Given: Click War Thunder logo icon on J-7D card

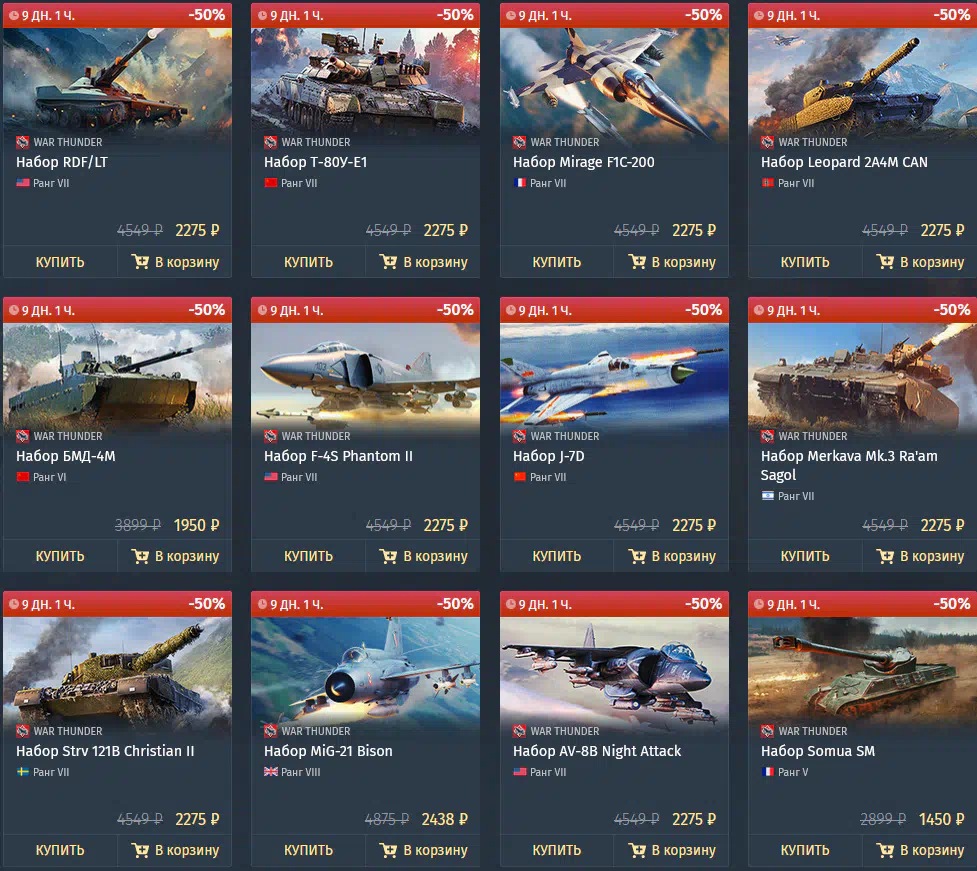Looking at the screenshot, I should pos(519,436).
